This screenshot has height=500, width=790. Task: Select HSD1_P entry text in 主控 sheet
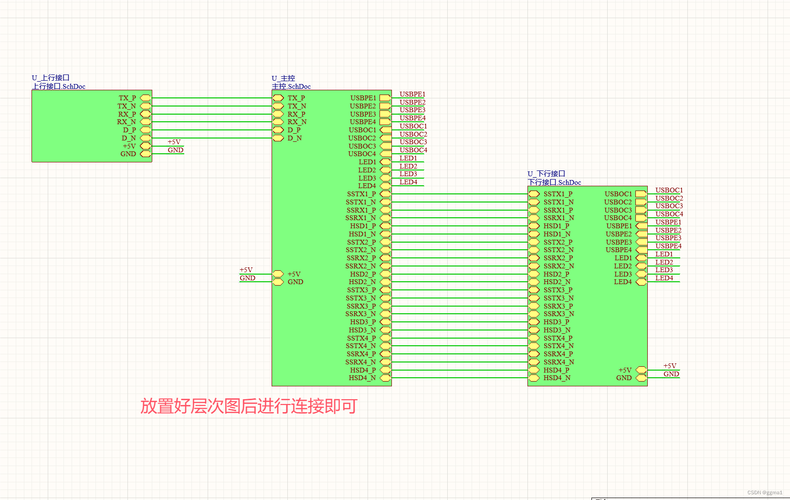click(x=363, y=226)
